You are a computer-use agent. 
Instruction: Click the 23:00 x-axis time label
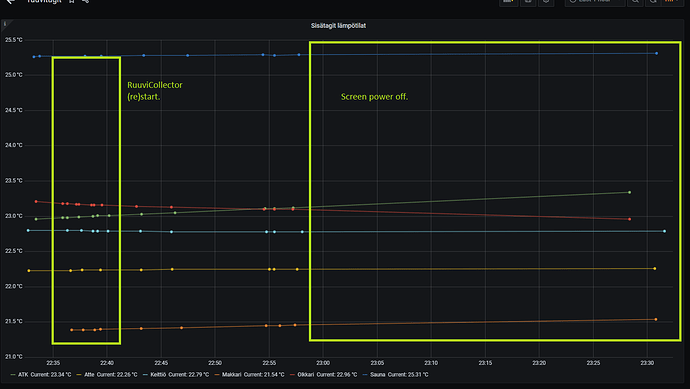[x=323, y=363]
